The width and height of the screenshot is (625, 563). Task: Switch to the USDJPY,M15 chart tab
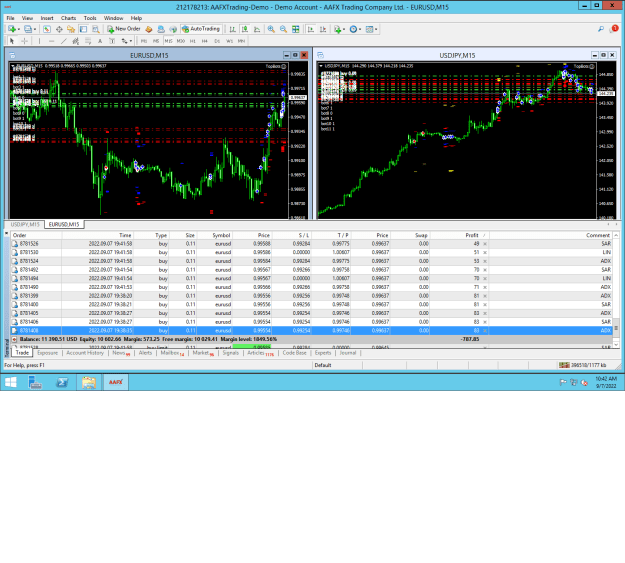coord(25,224)
